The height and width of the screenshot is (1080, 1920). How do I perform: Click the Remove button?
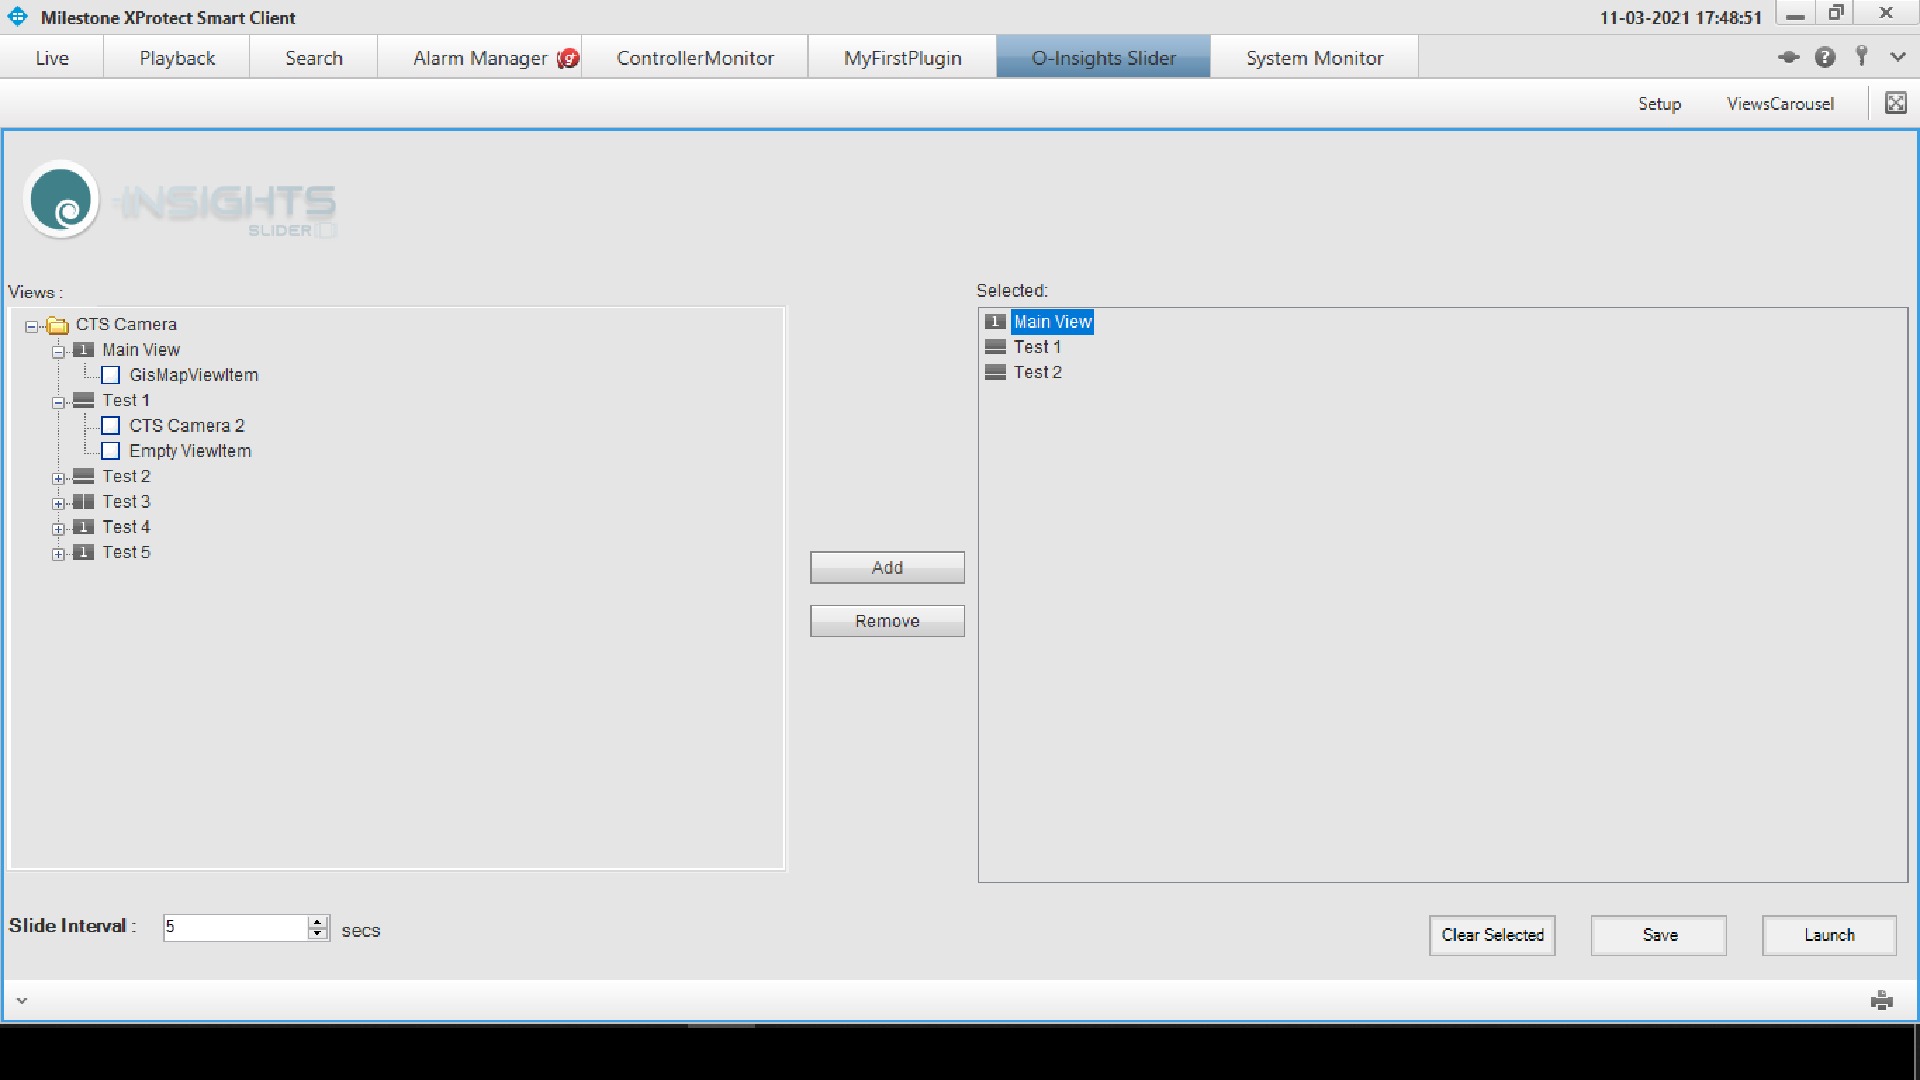coord(887,621)
